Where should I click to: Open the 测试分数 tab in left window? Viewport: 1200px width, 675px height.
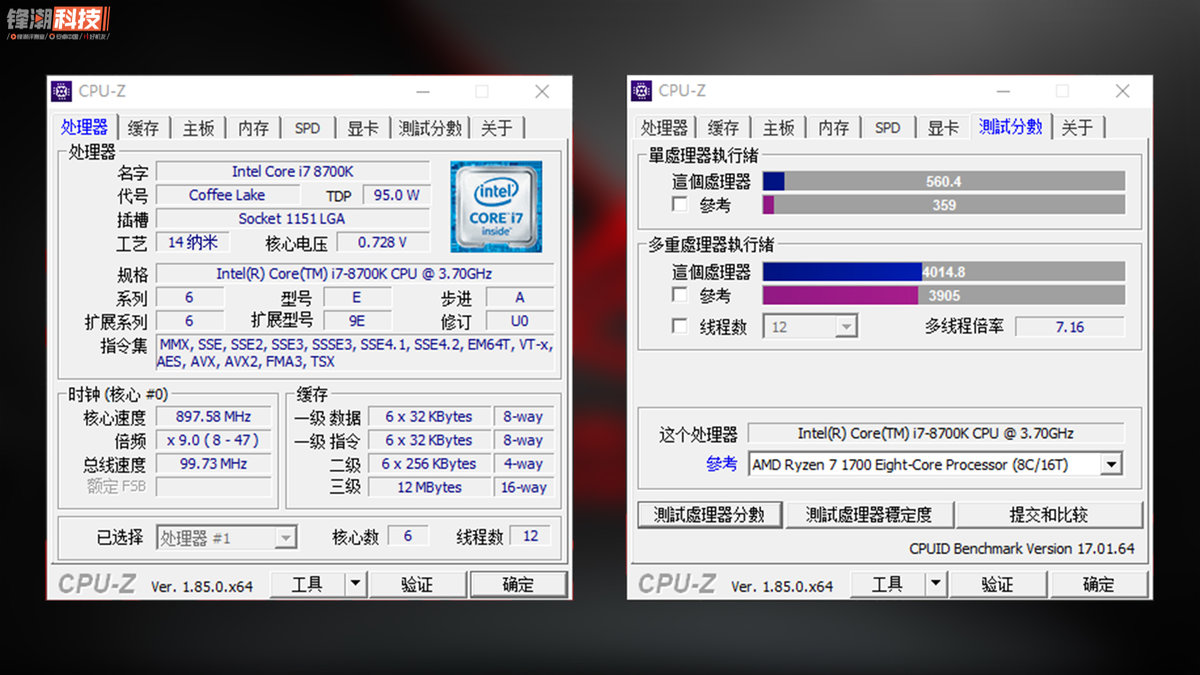[x=430, y=127]
